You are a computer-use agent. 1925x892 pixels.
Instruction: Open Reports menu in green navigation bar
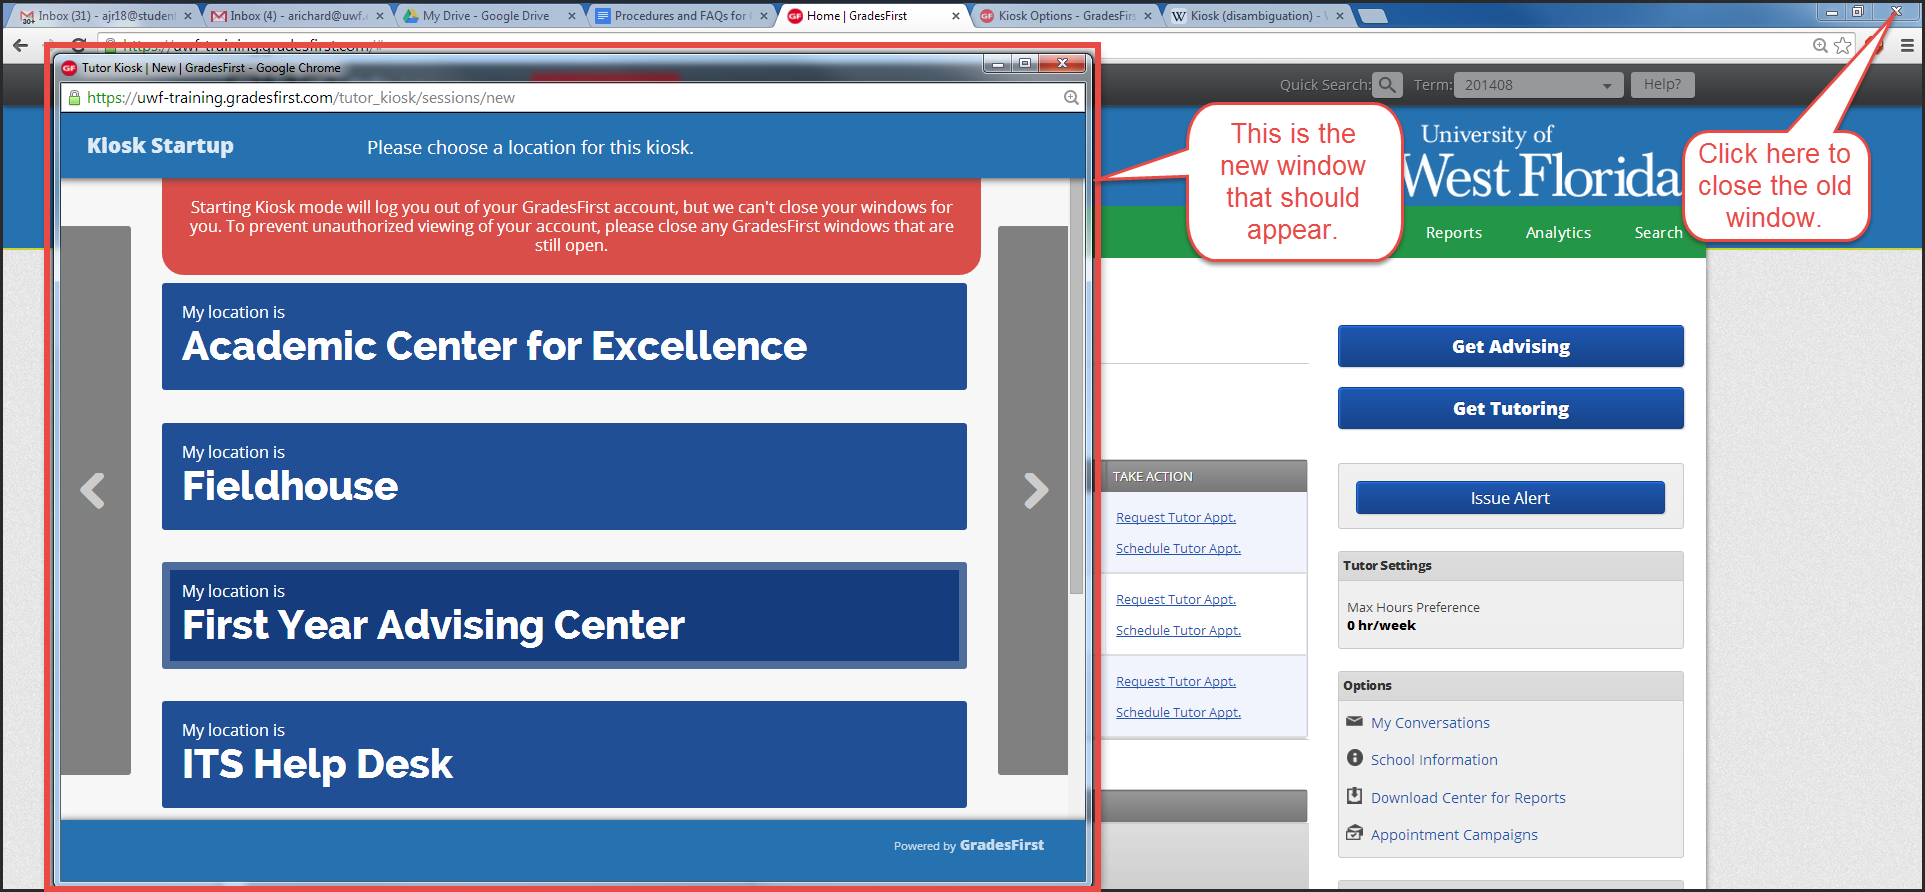pos(1453,232)
